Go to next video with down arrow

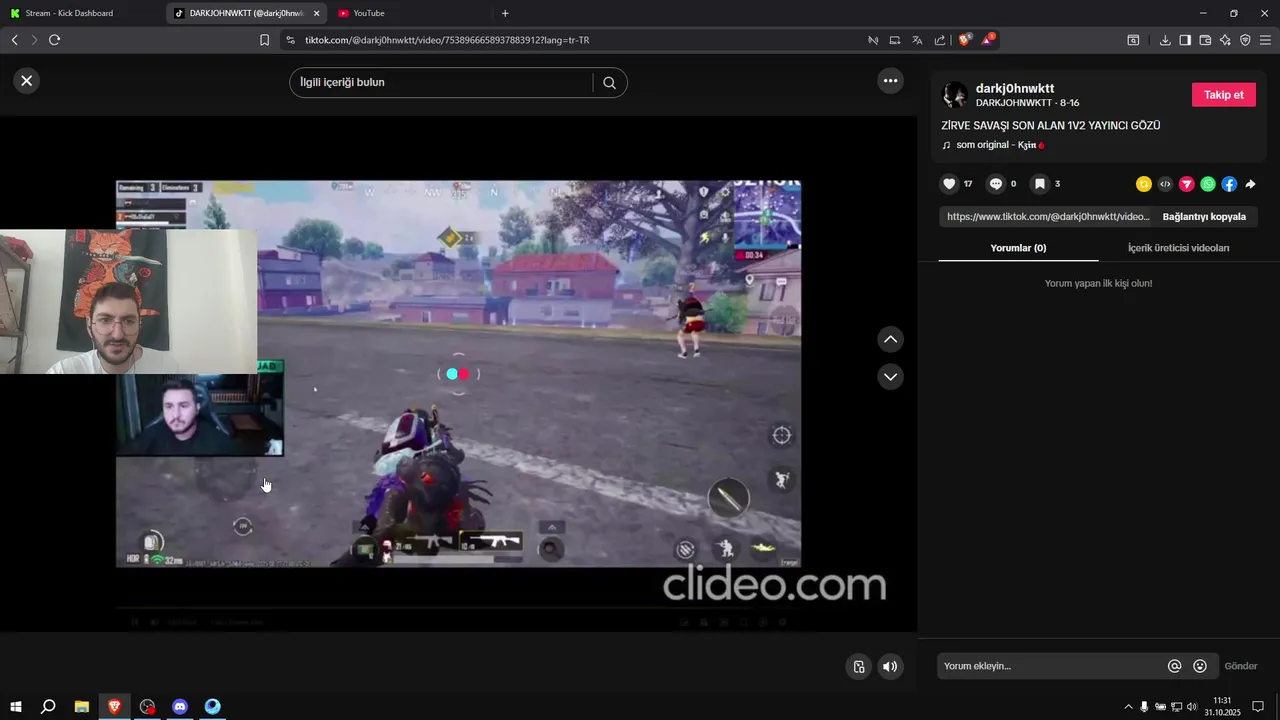pos(890,377)
